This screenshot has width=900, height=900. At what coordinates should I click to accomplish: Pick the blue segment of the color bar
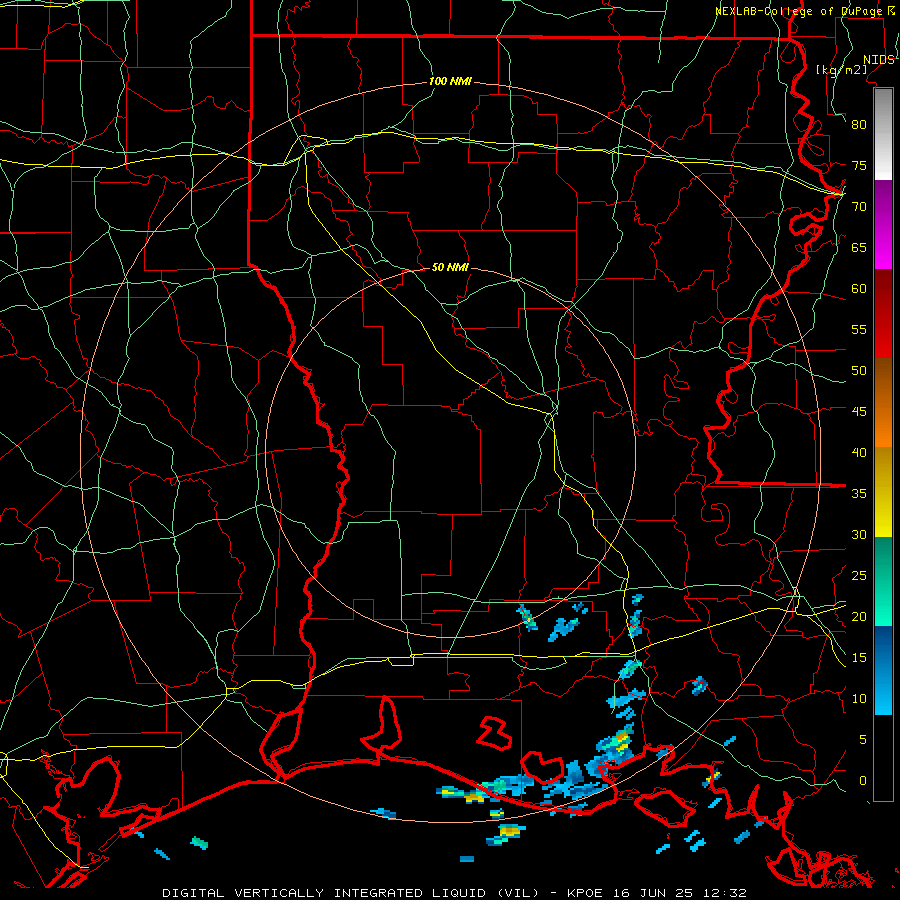883,670
